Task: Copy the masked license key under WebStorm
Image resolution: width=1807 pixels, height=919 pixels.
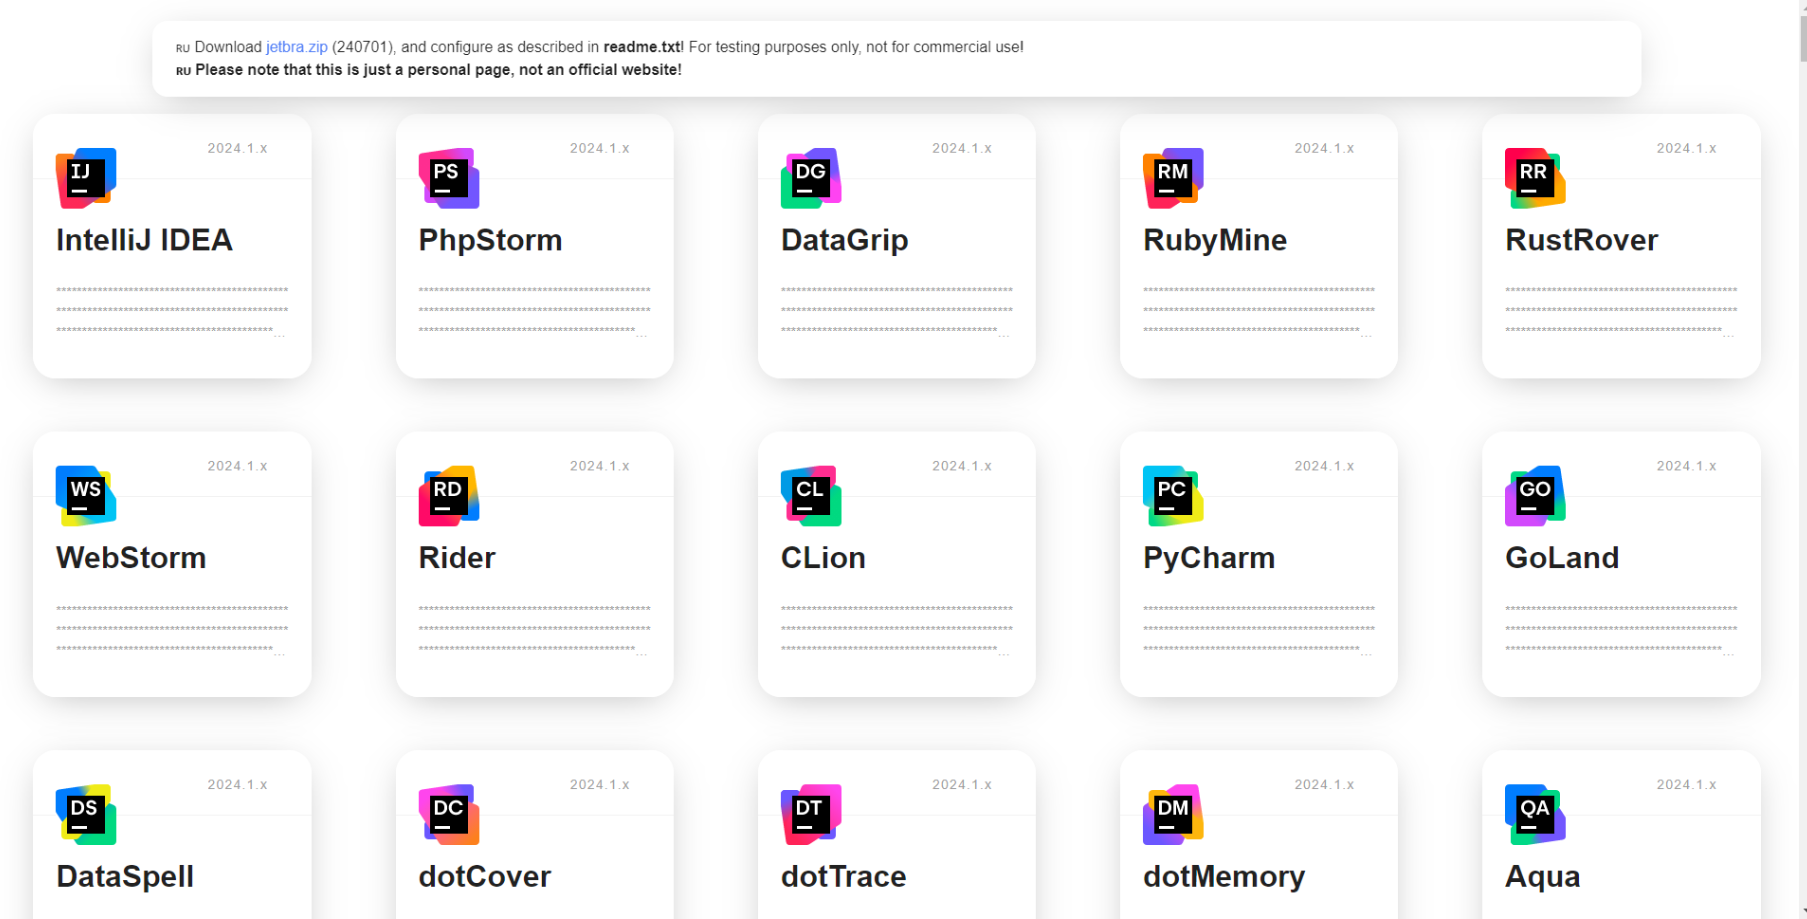Action: (x=172, y=630)
